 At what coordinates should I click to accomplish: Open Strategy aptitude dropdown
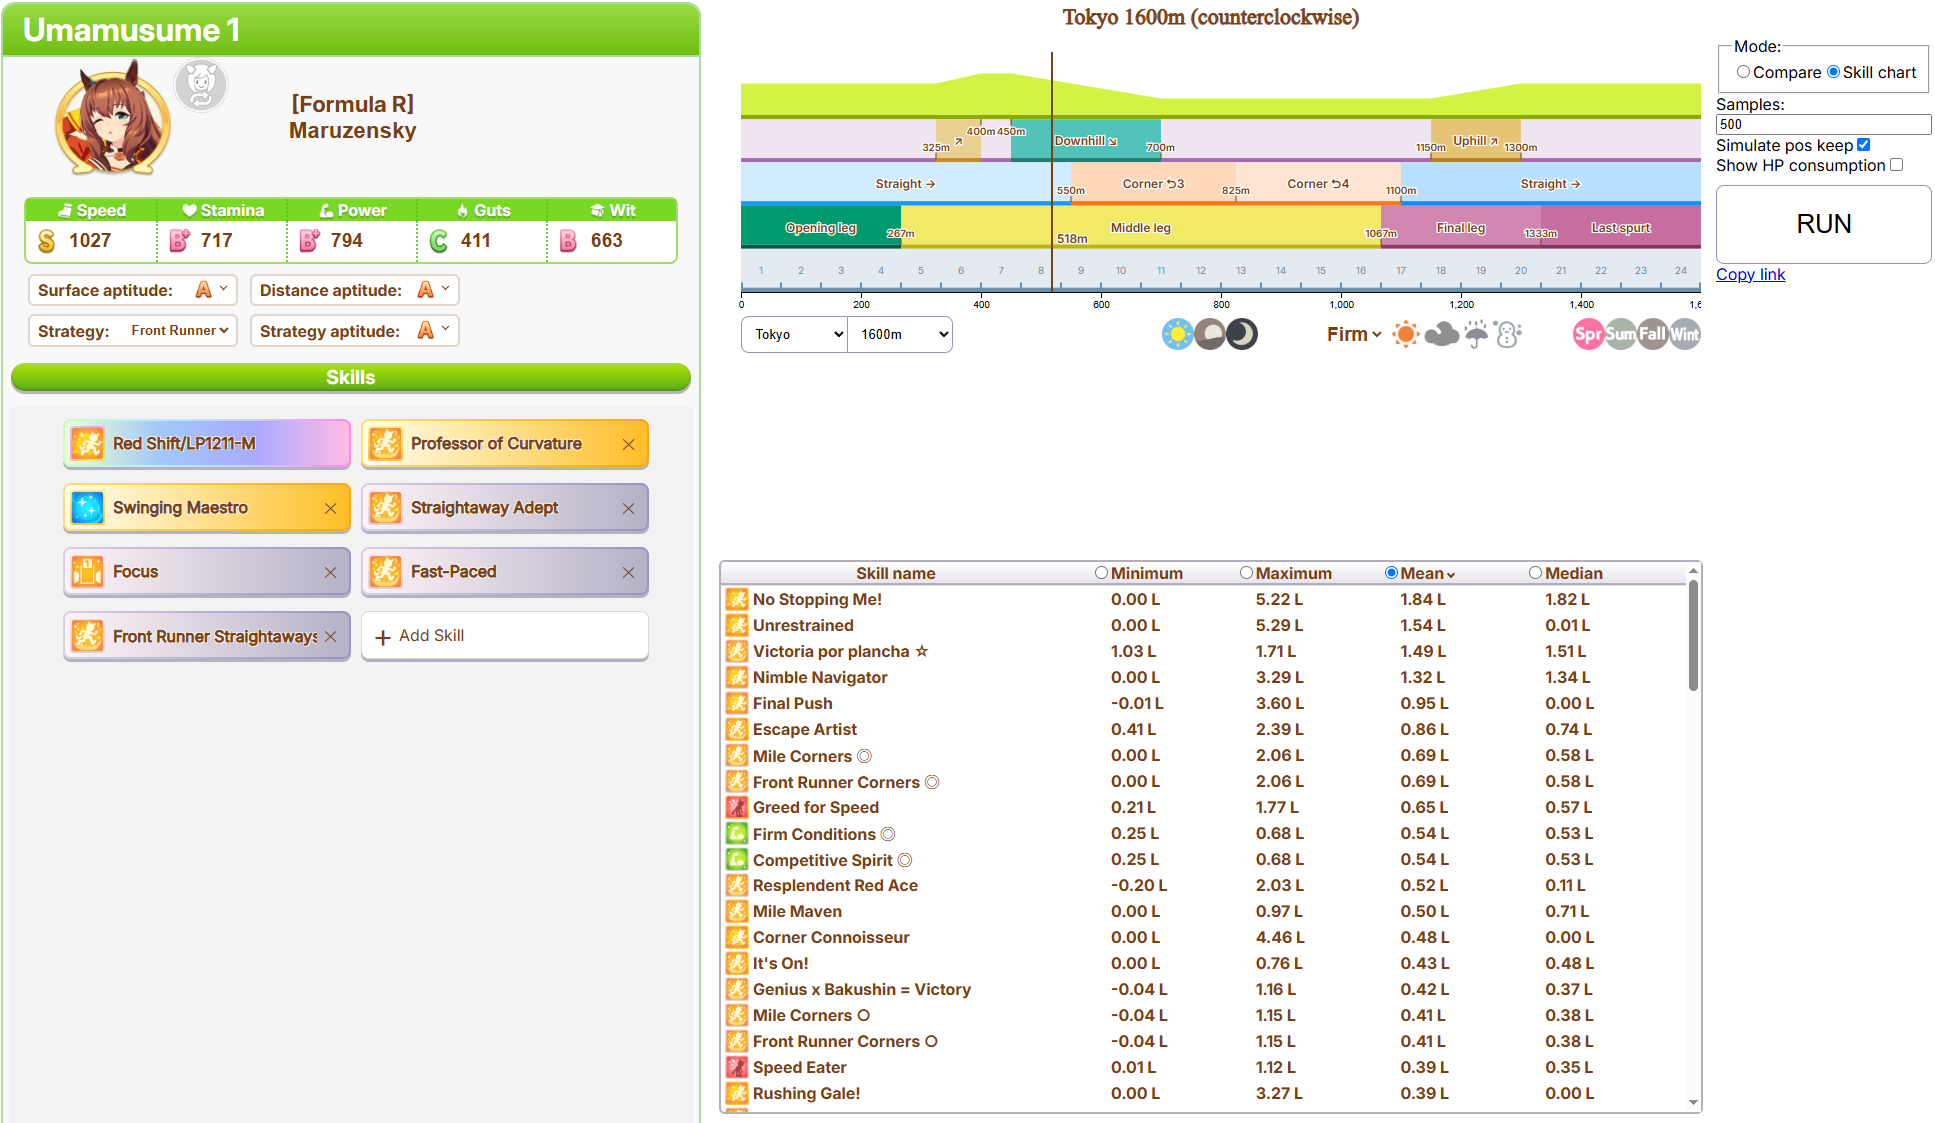click(x=434, y=331)
